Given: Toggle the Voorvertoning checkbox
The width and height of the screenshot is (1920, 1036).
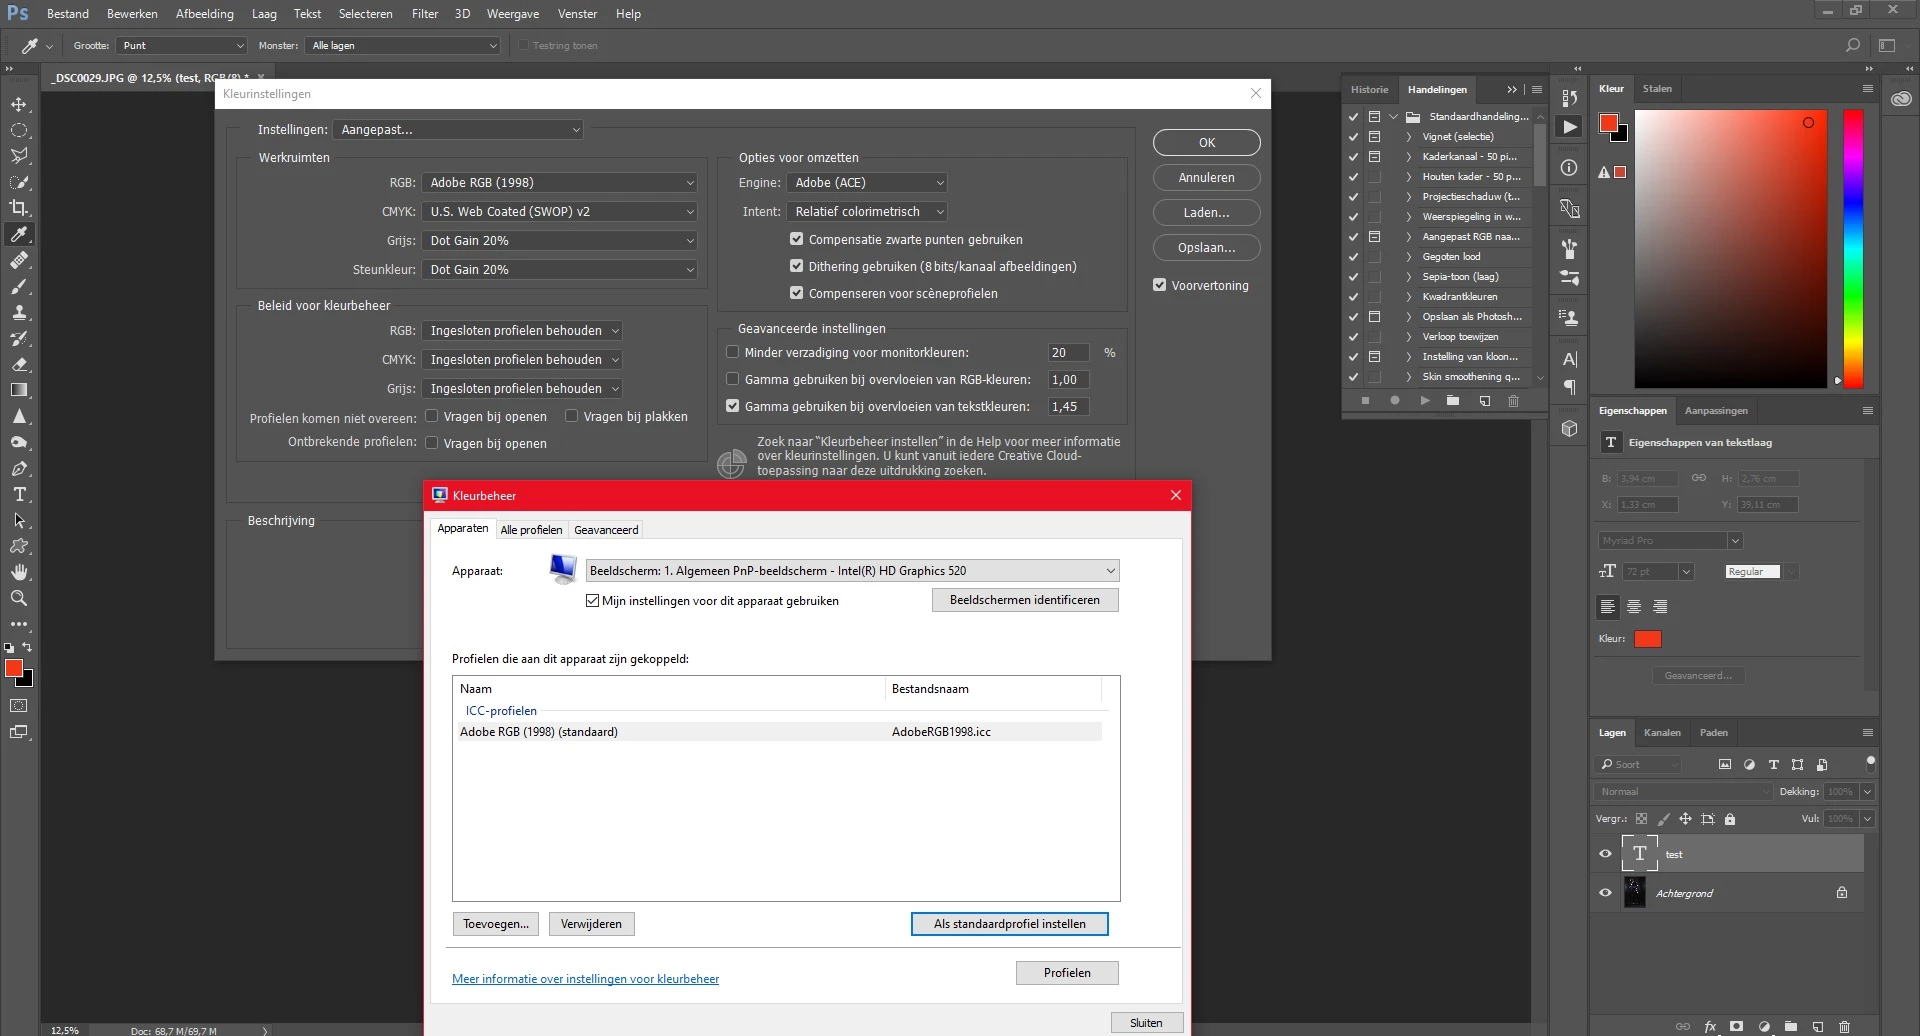Looking at the screenshot, I should point(1159,285).
